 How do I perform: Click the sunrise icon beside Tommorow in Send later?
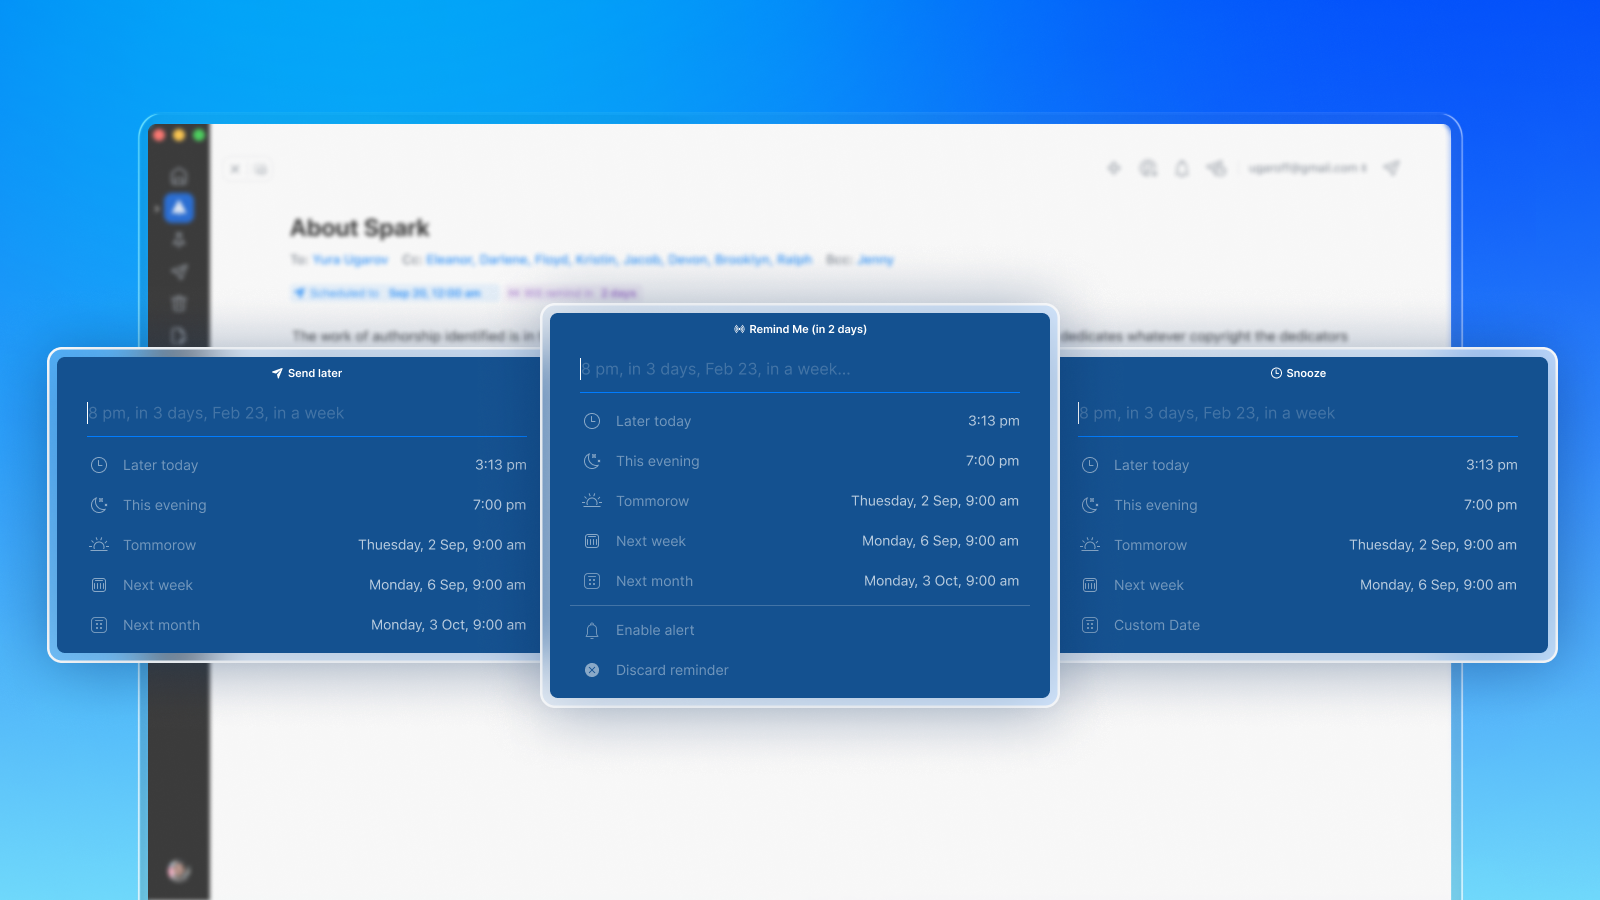[x=99, y=545]
